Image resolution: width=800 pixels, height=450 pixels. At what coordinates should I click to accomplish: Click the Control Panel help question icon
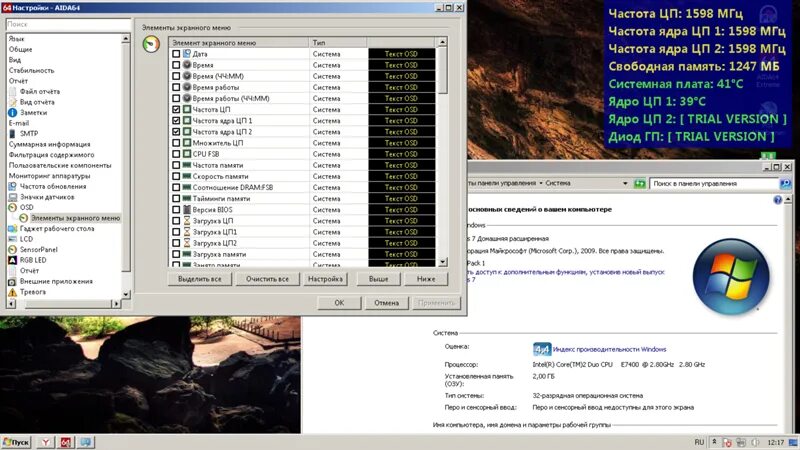pos(778,200)
